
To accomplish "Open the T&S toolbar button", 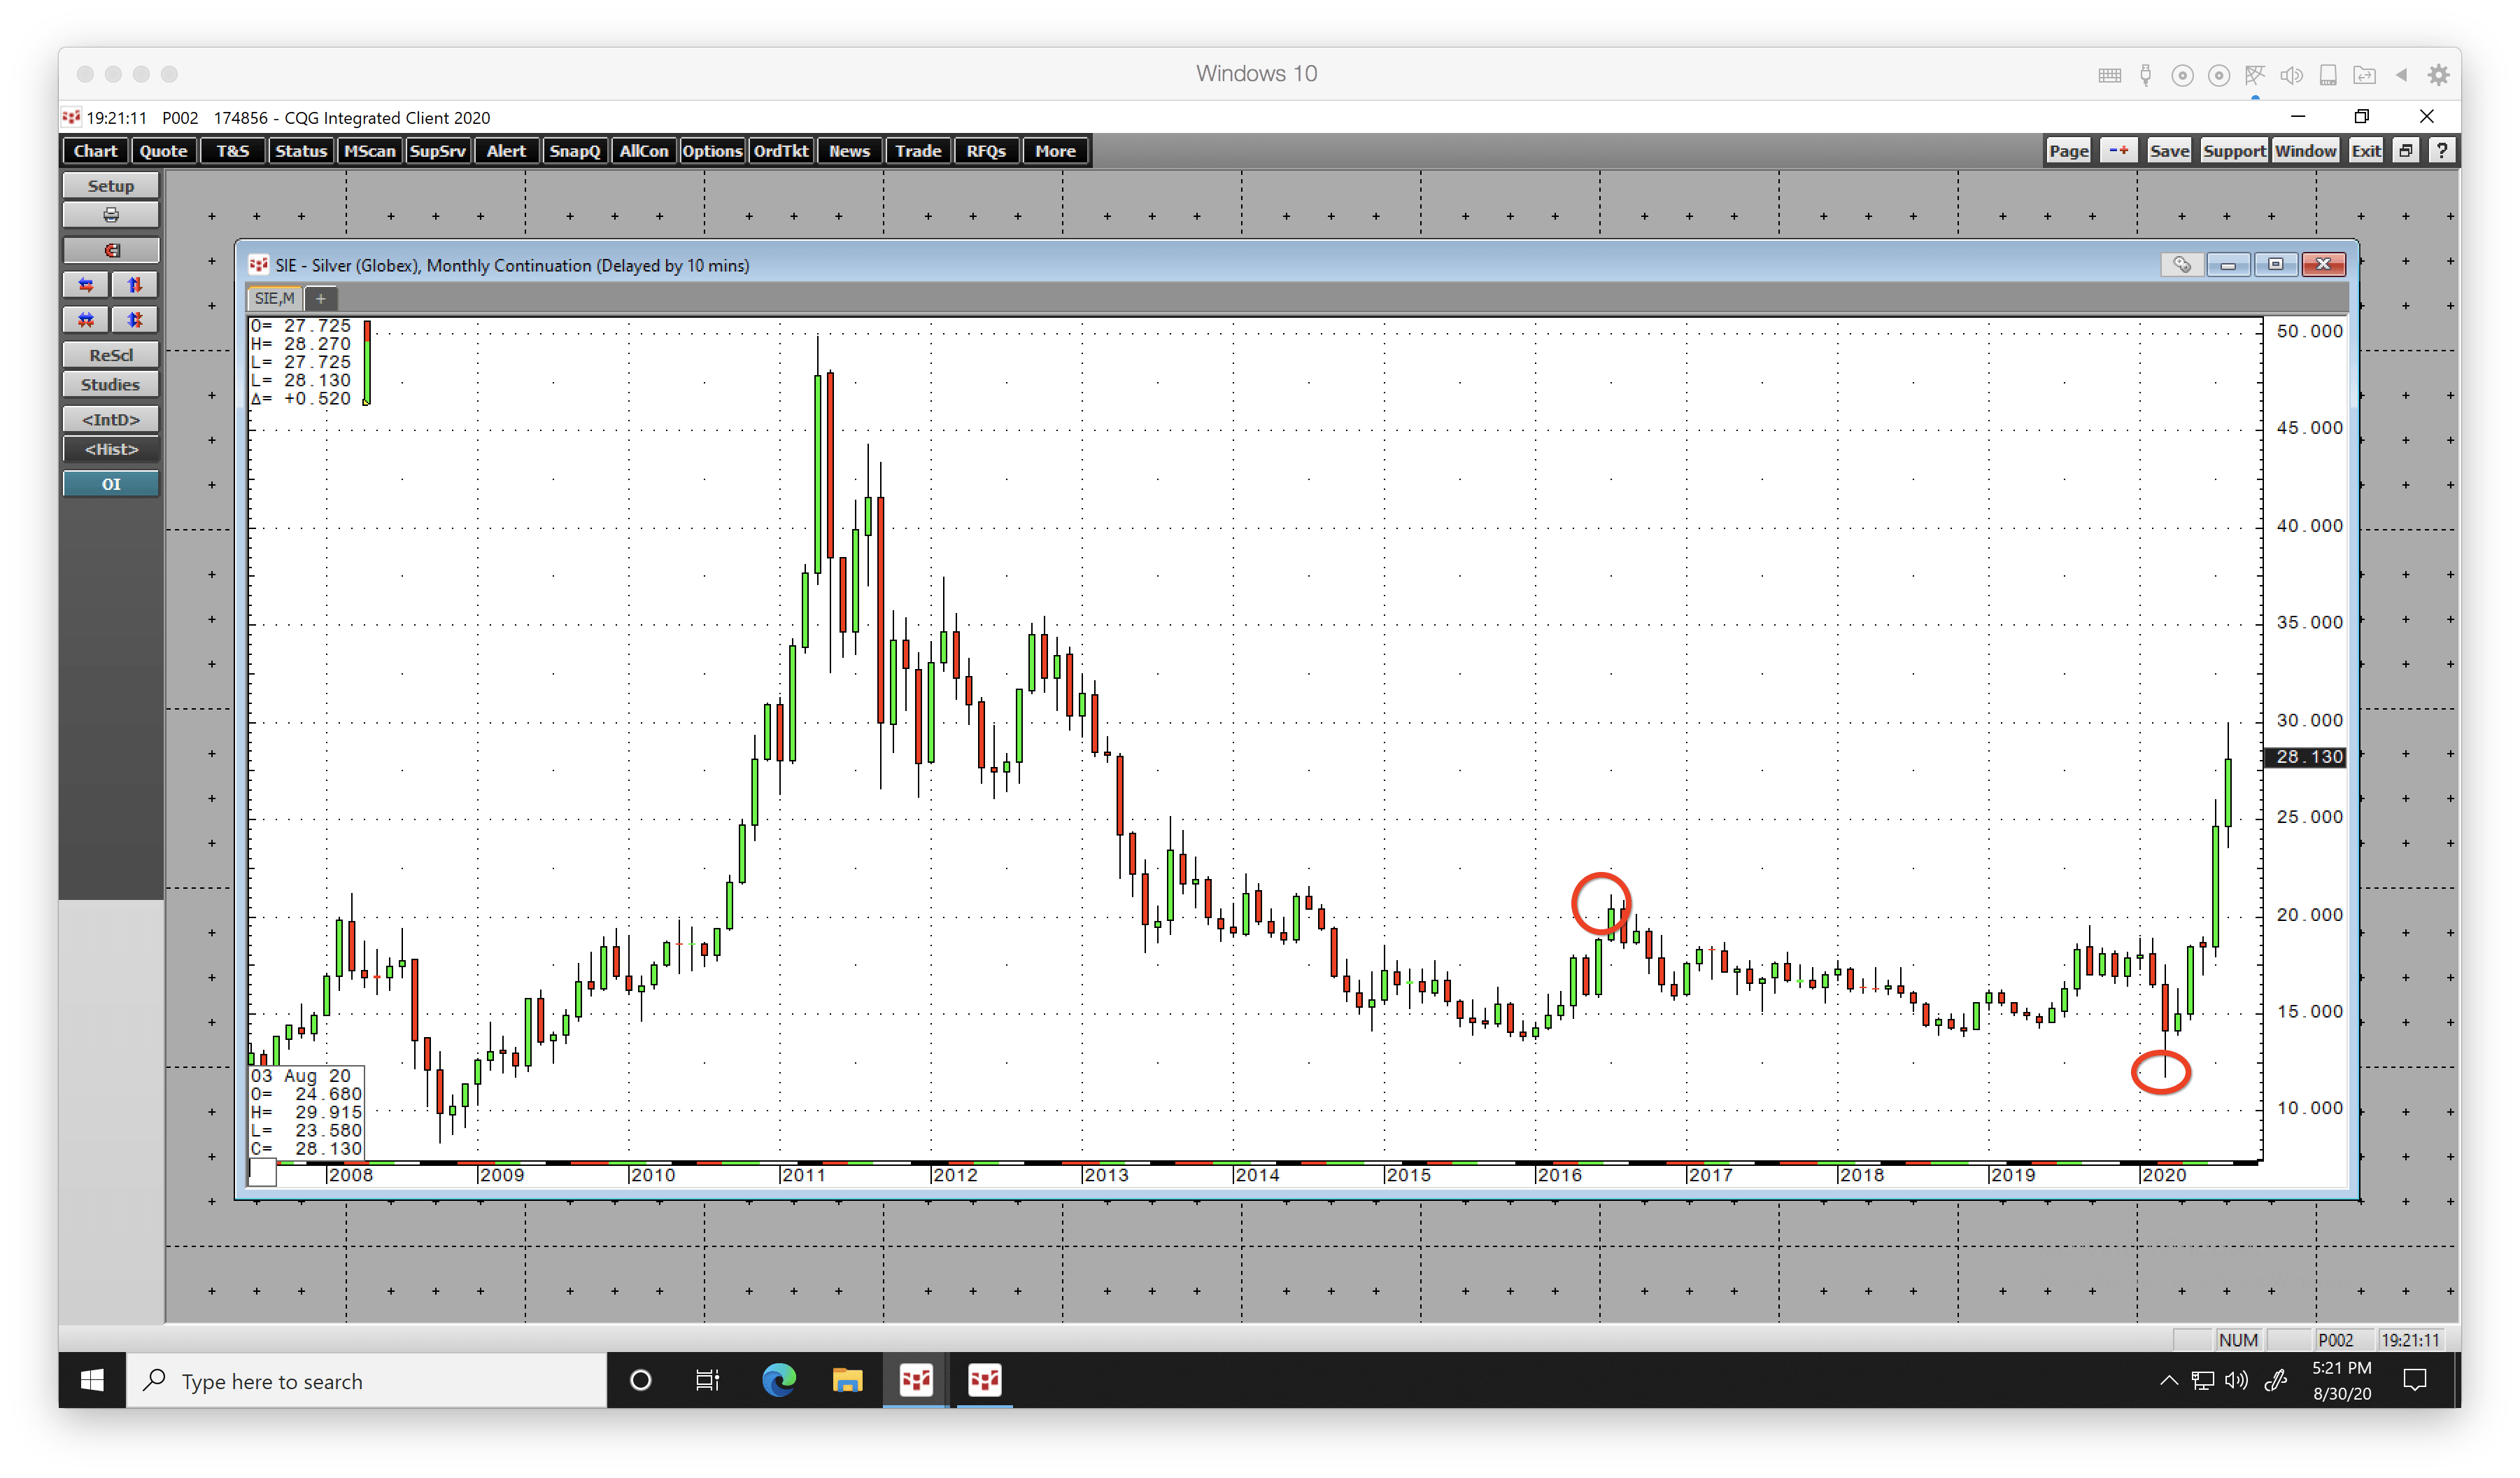I will click(232, 151).
